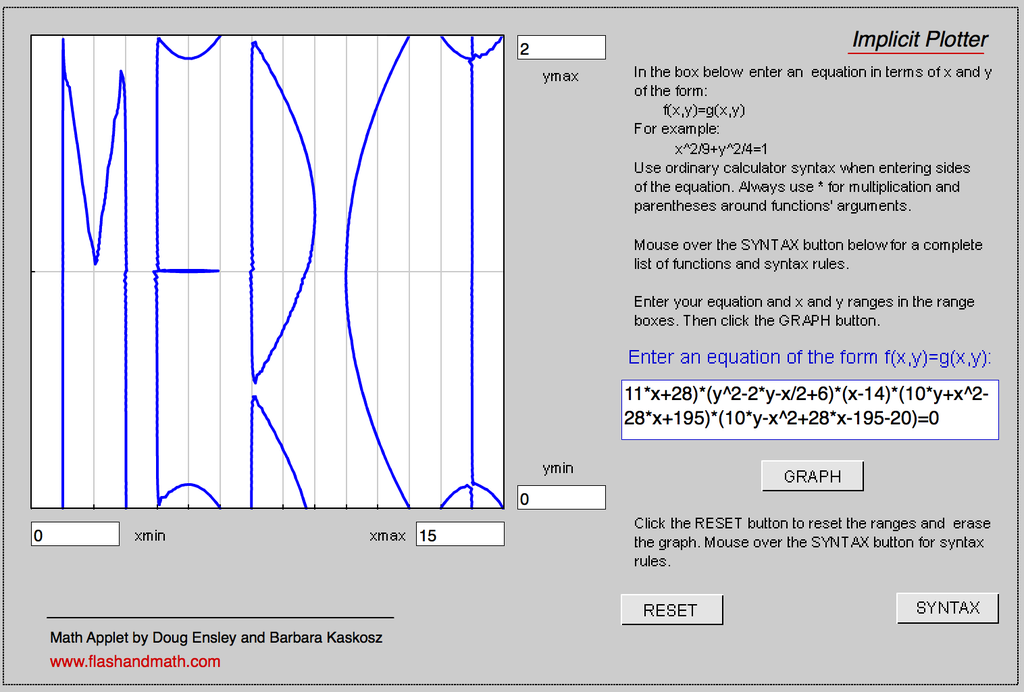
Task: Click inside the equation text box
Action: [x=809, y=409]
